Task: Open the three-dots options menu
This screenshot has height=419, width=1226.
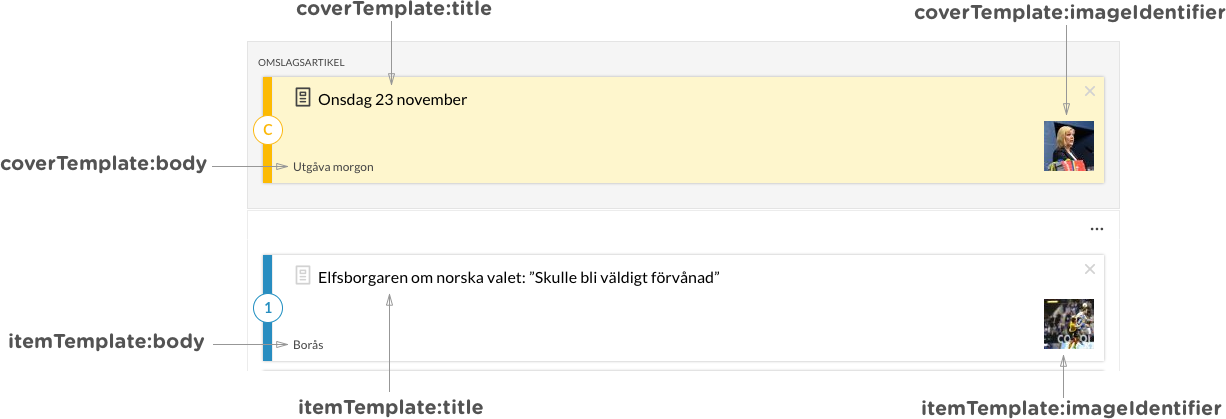Action: point(1096,229)
